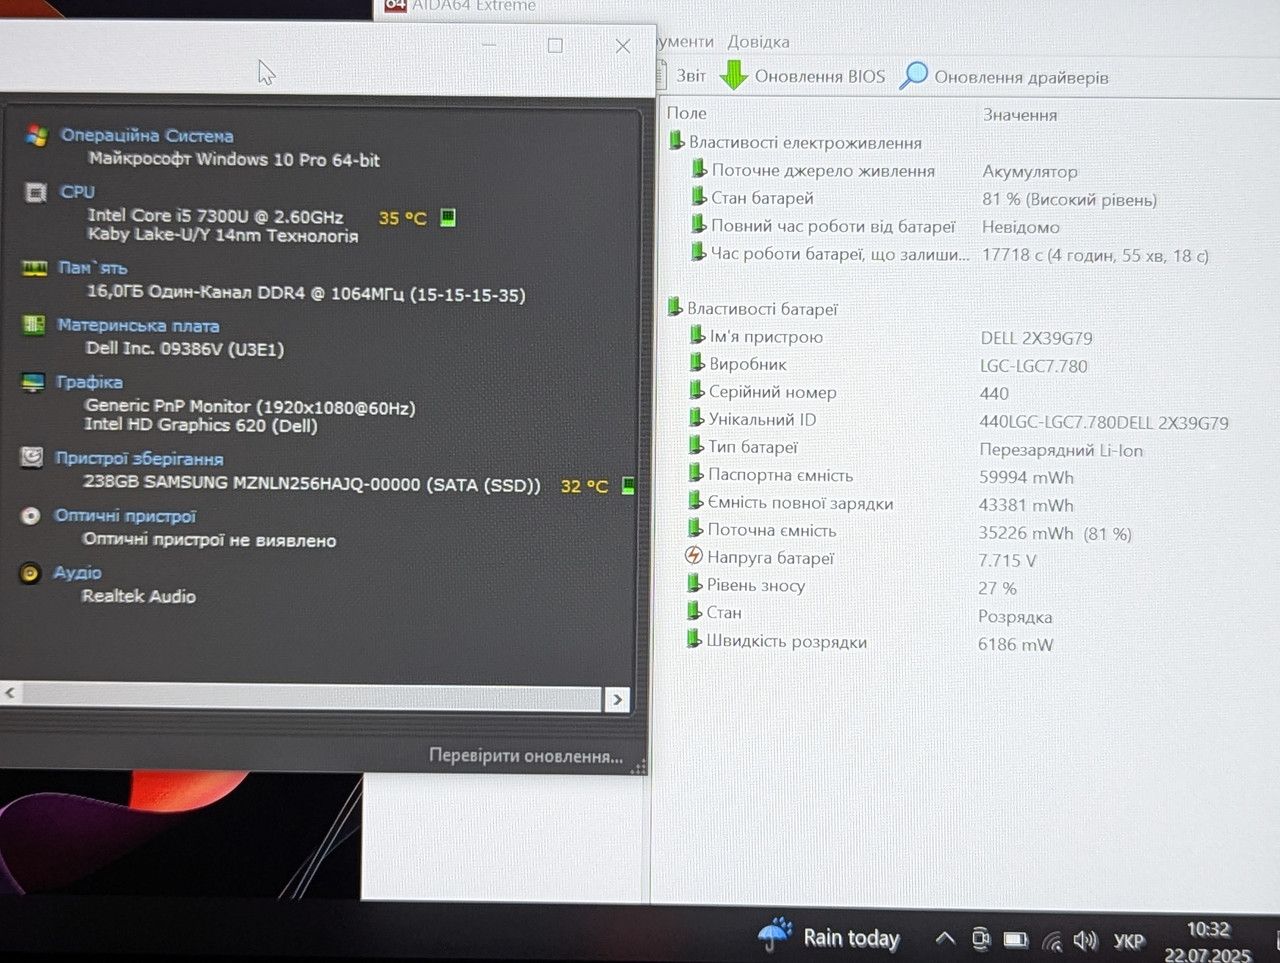Click the driver update magnifier icon
The height and width of the screenshot is (963, 1280).
pos(913,75)
